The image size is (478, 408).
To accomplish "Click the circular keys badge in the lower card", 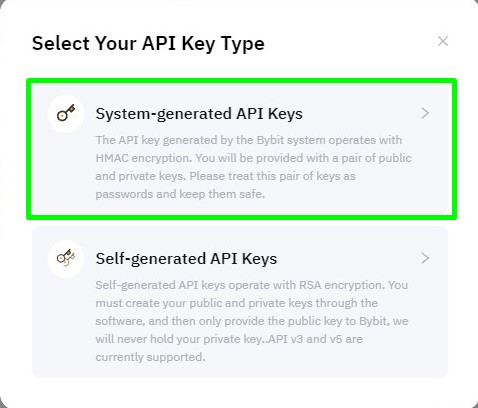I will 66,258.
